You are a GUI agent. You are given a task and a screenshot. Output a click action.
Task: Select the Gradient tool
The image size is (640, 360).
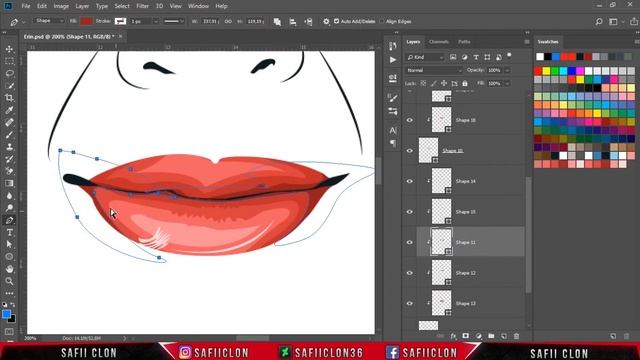tap(9, 183)
